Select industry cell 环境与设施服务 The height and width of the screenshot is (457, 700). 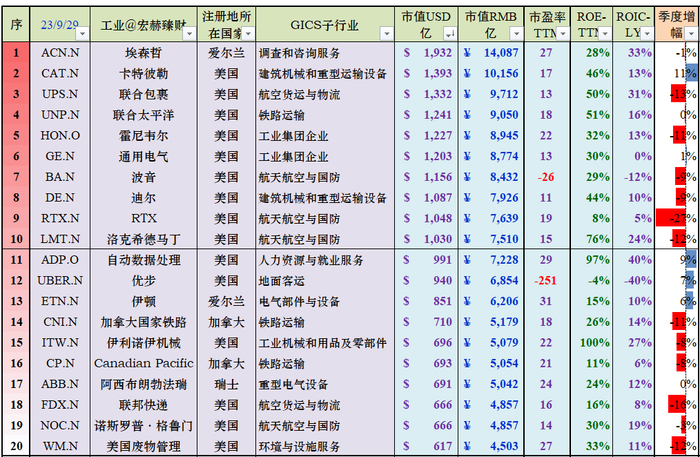(x=325, y=446)
